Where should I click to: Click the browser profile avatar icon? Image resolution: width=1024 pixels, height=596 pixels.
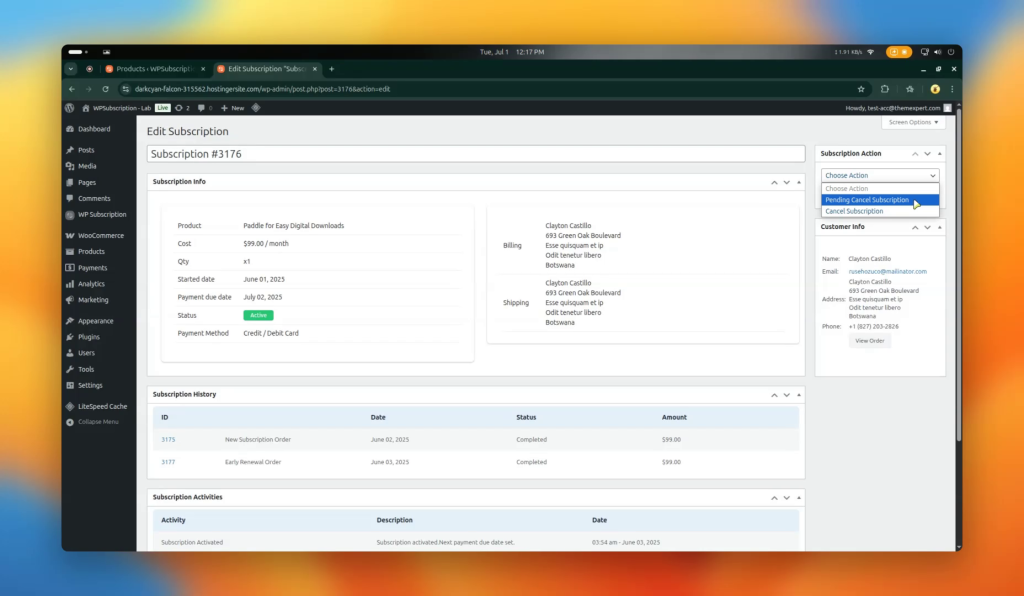coord(935,89)
